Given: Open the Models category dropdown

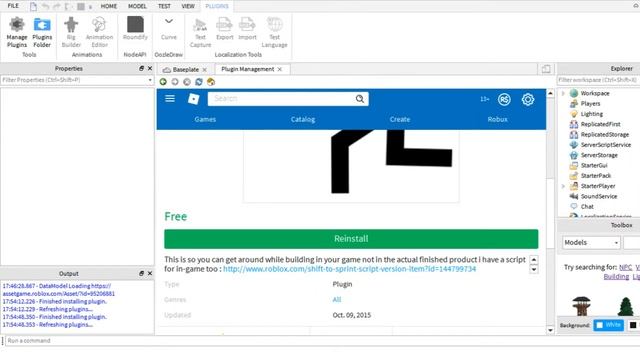Looking at the screenshot, I should pyautogui.click(x=591, y=242).
